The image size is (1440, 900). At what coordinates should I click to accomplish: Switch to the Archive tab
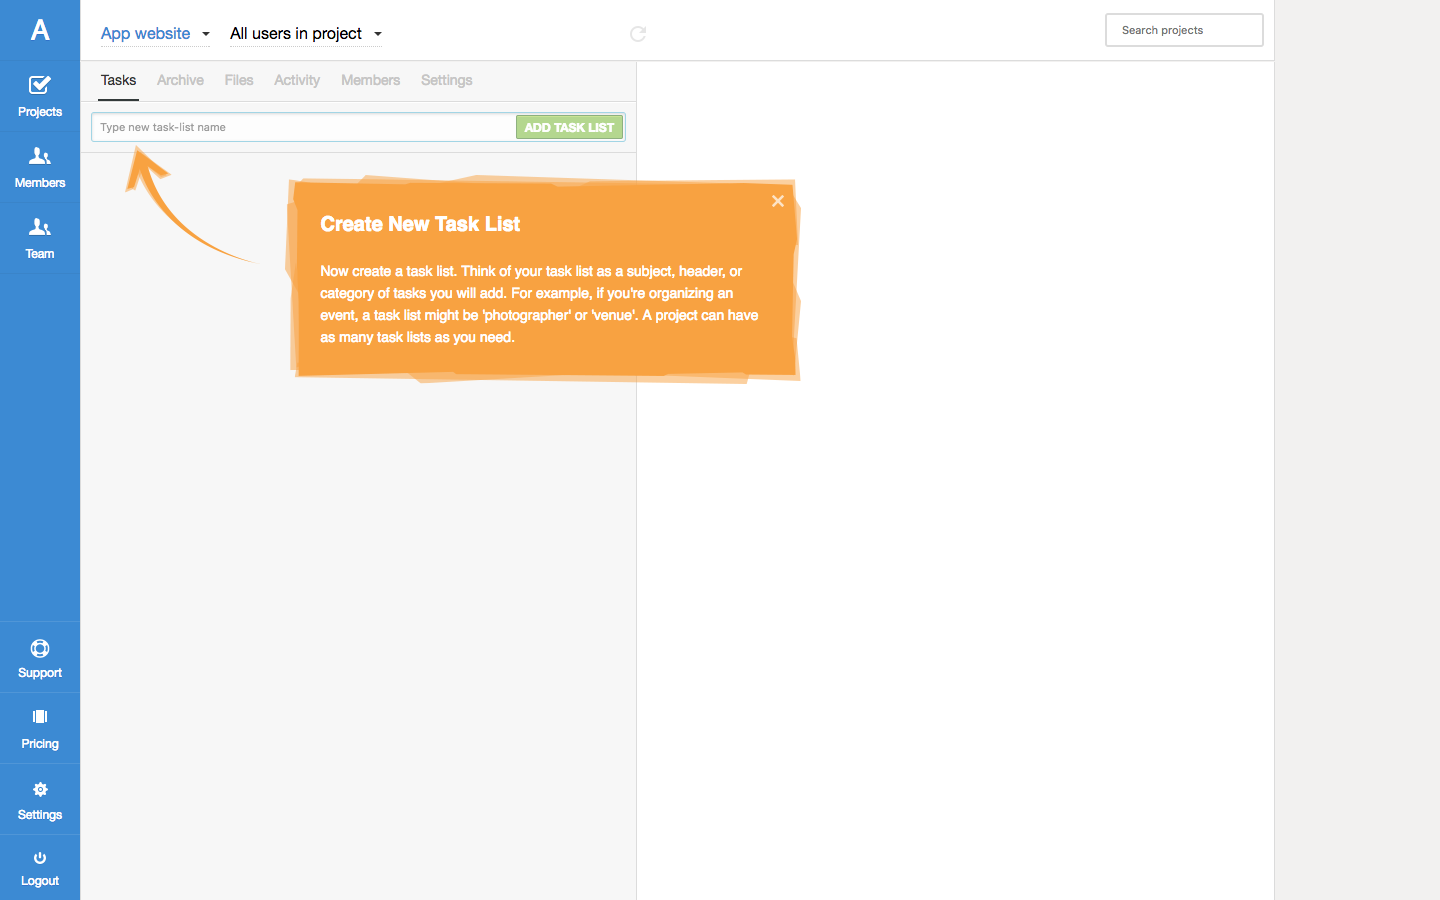click(180, 80)
